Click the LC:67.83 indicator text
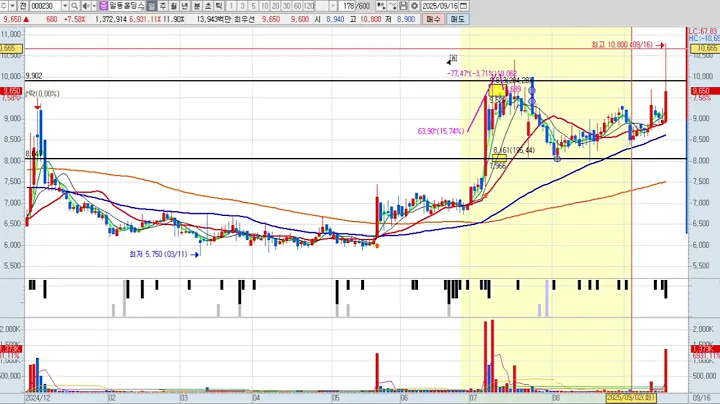 point(703,31)
